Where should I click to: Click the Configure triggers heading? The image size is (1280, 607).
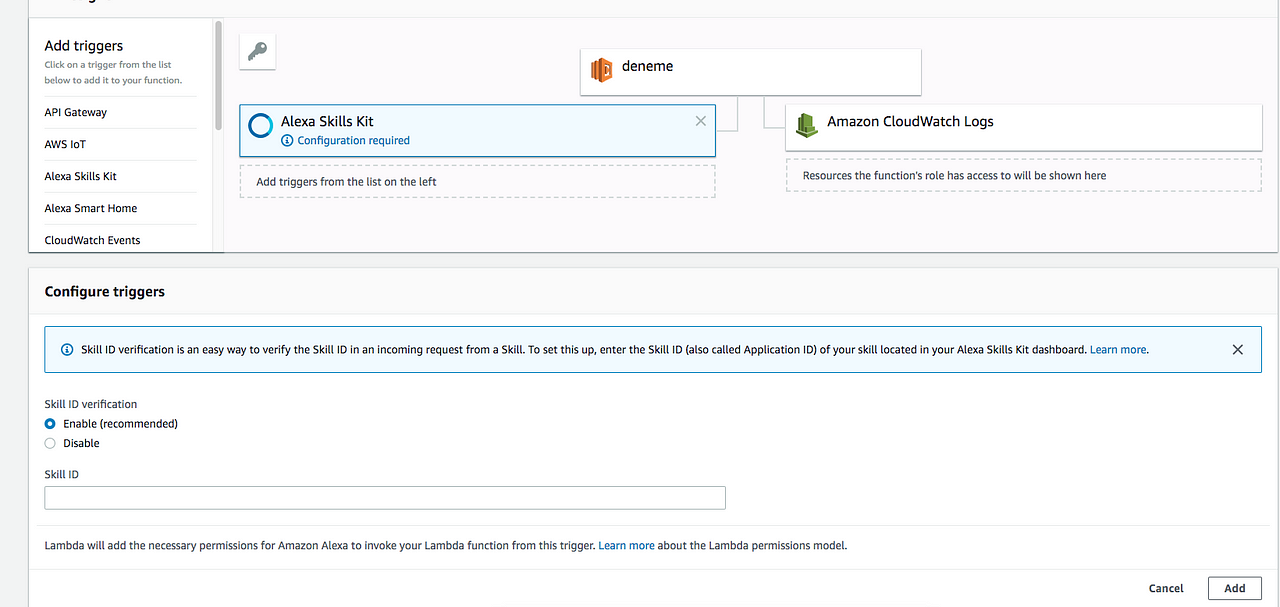(x=105, y=292)
